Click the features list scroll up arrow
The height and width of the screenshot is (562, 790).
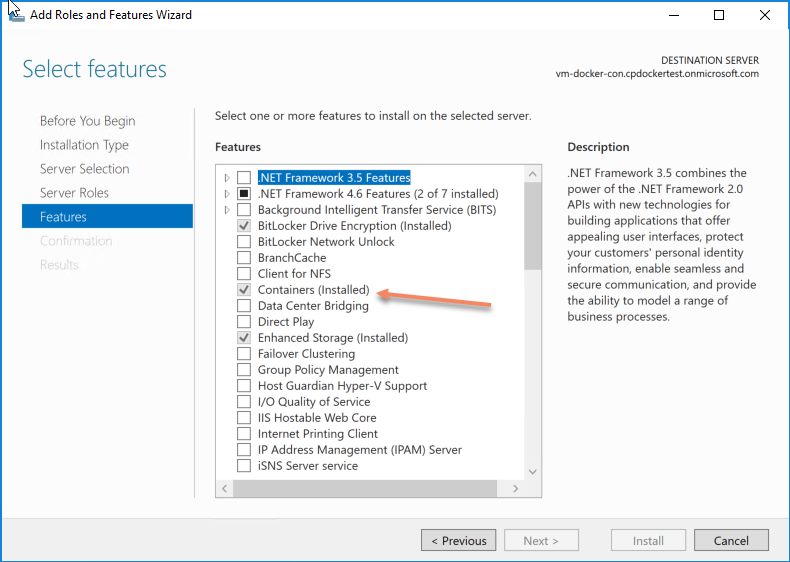[x=533, y=174]
